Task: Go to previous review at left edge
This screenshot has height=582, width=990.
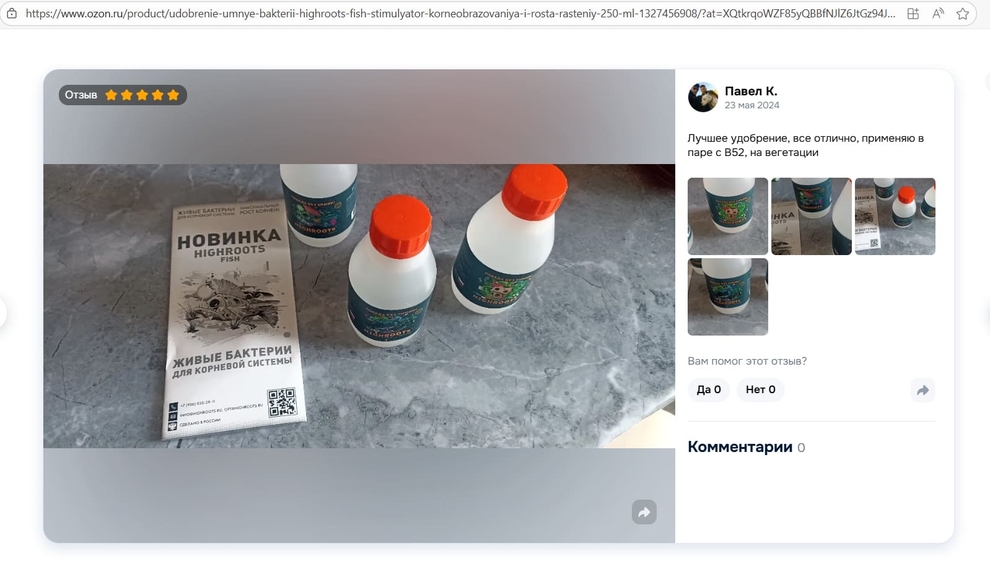Action: [x=2, y=312]
